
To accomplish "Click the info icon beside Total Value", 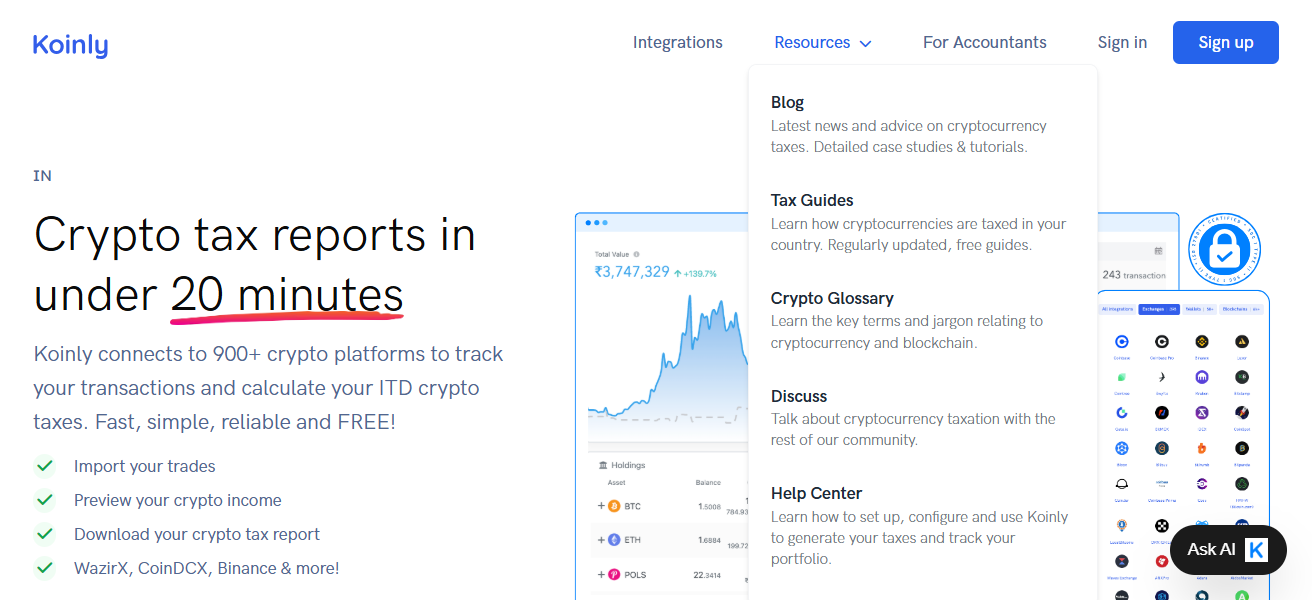I will pyautogui.click(x=636, y=254).
